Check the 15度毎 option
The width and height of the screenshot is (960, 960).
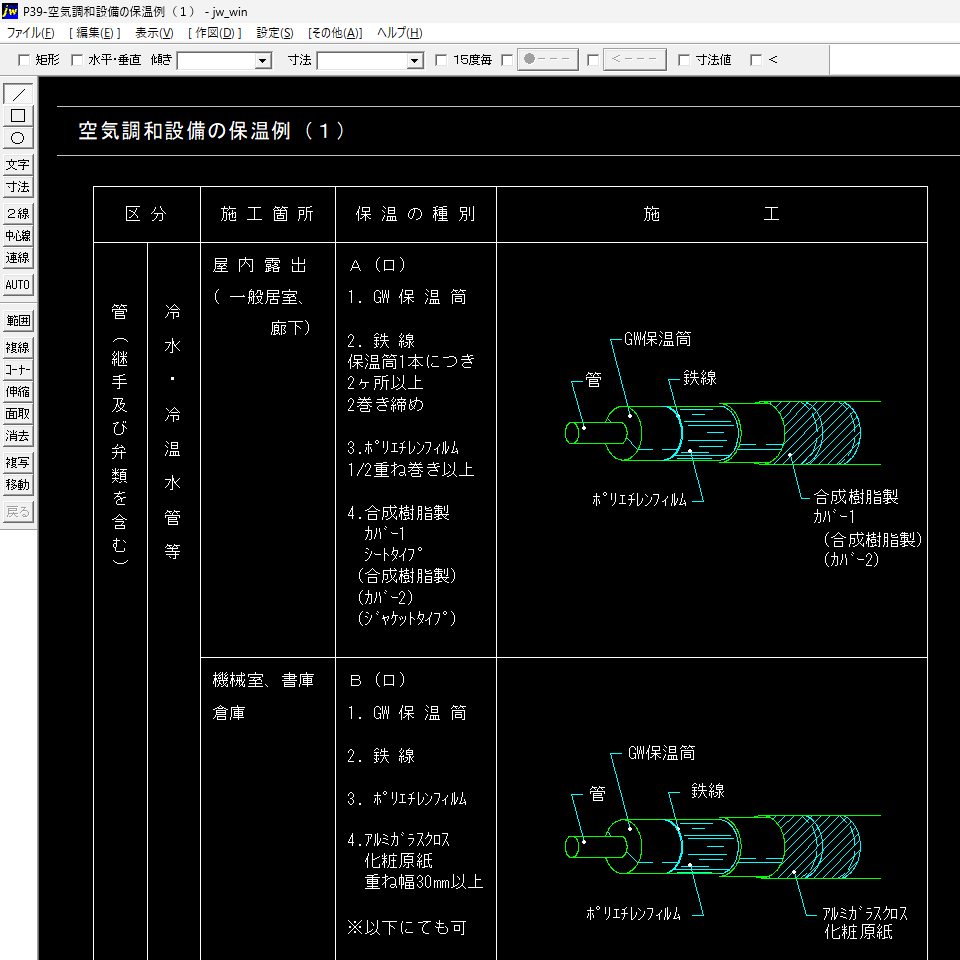(441, 60)
